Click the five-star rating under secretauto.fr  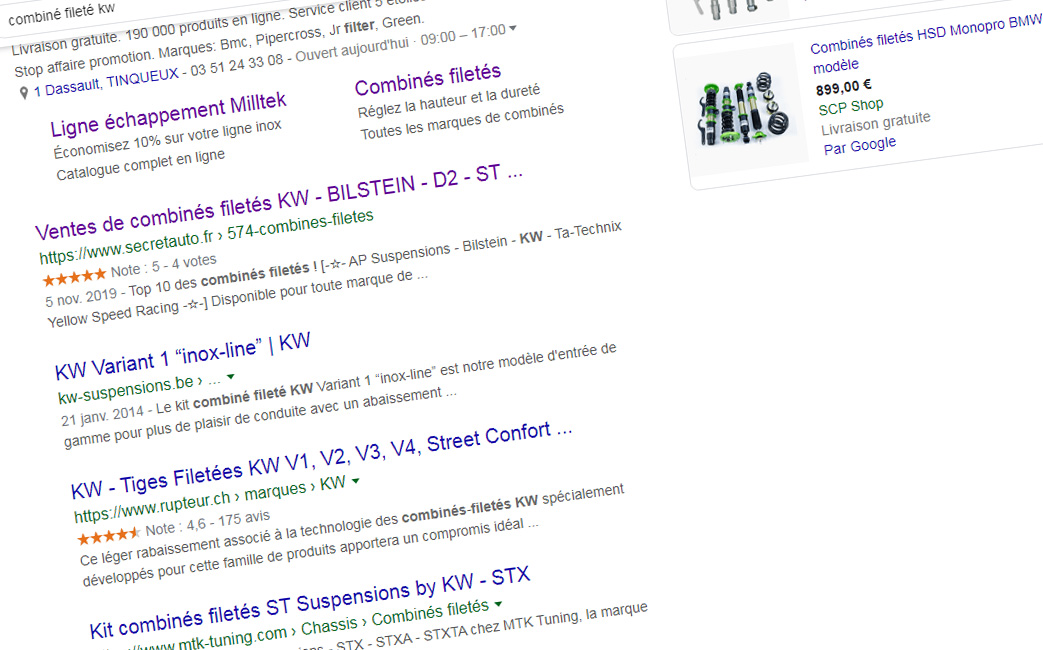(74, 277)
